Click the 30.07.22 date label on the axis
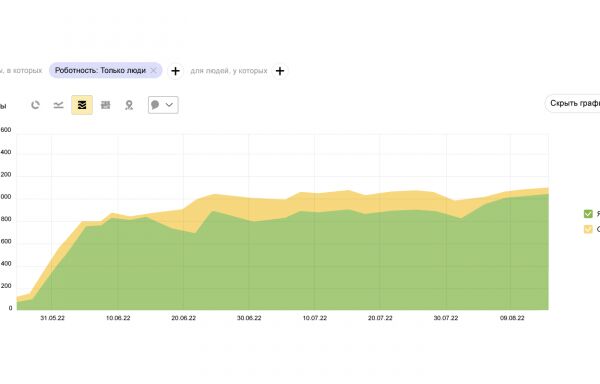 pos(446,318)
